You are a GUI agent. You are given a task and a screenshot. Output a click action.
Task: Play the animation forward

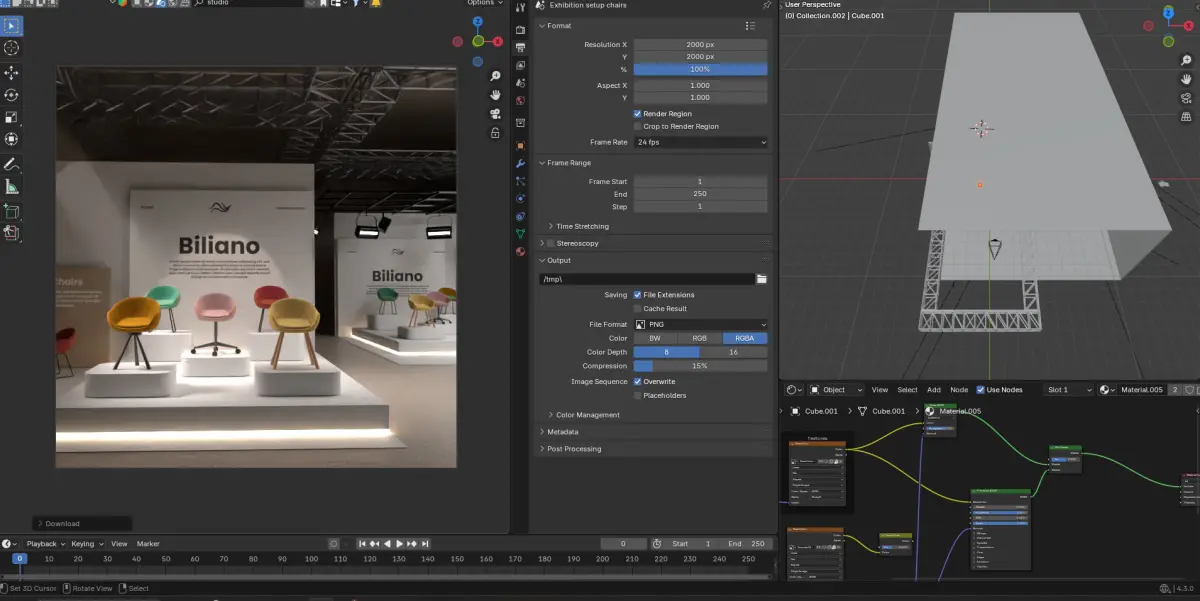point(399,543)
